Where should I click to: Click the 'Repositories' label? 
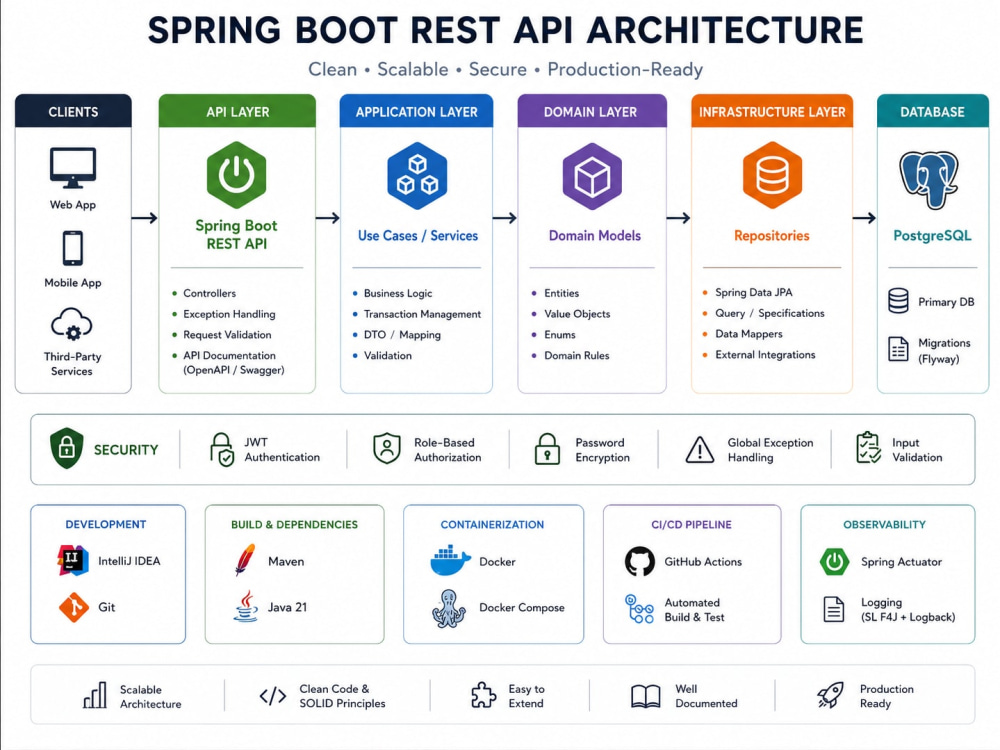[x=772, y=235]
